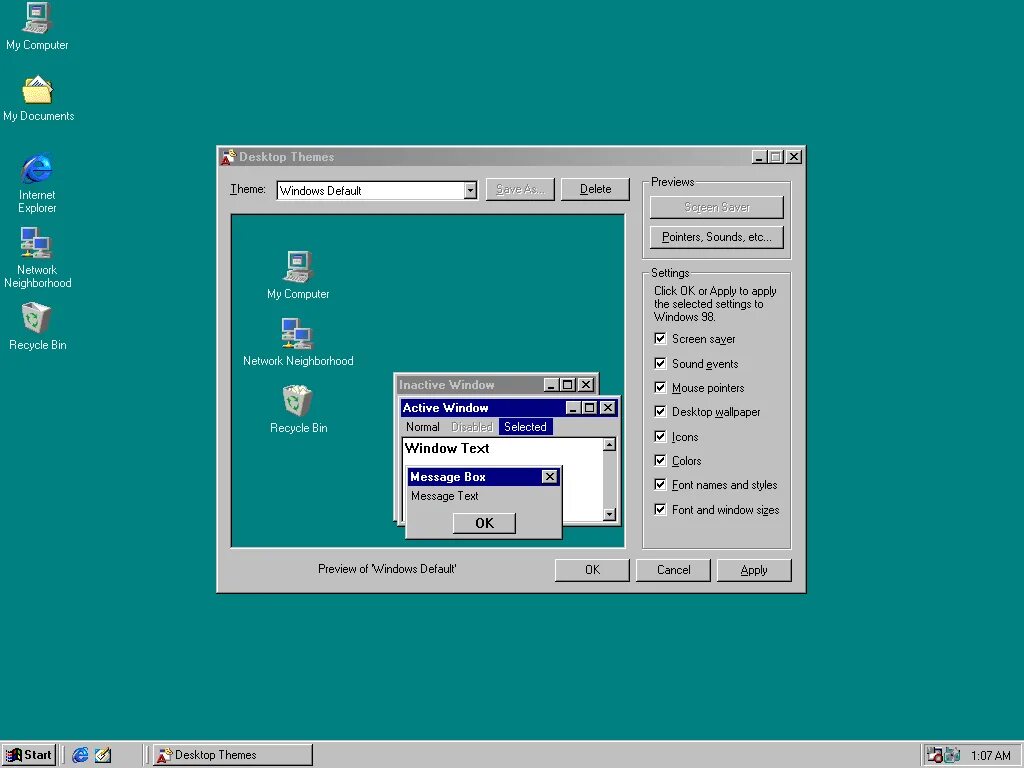Click Recycle Bin icon in theme preview
This screenshot has height=768, width=1024.
pyautogui.click(x=297, y=400)
